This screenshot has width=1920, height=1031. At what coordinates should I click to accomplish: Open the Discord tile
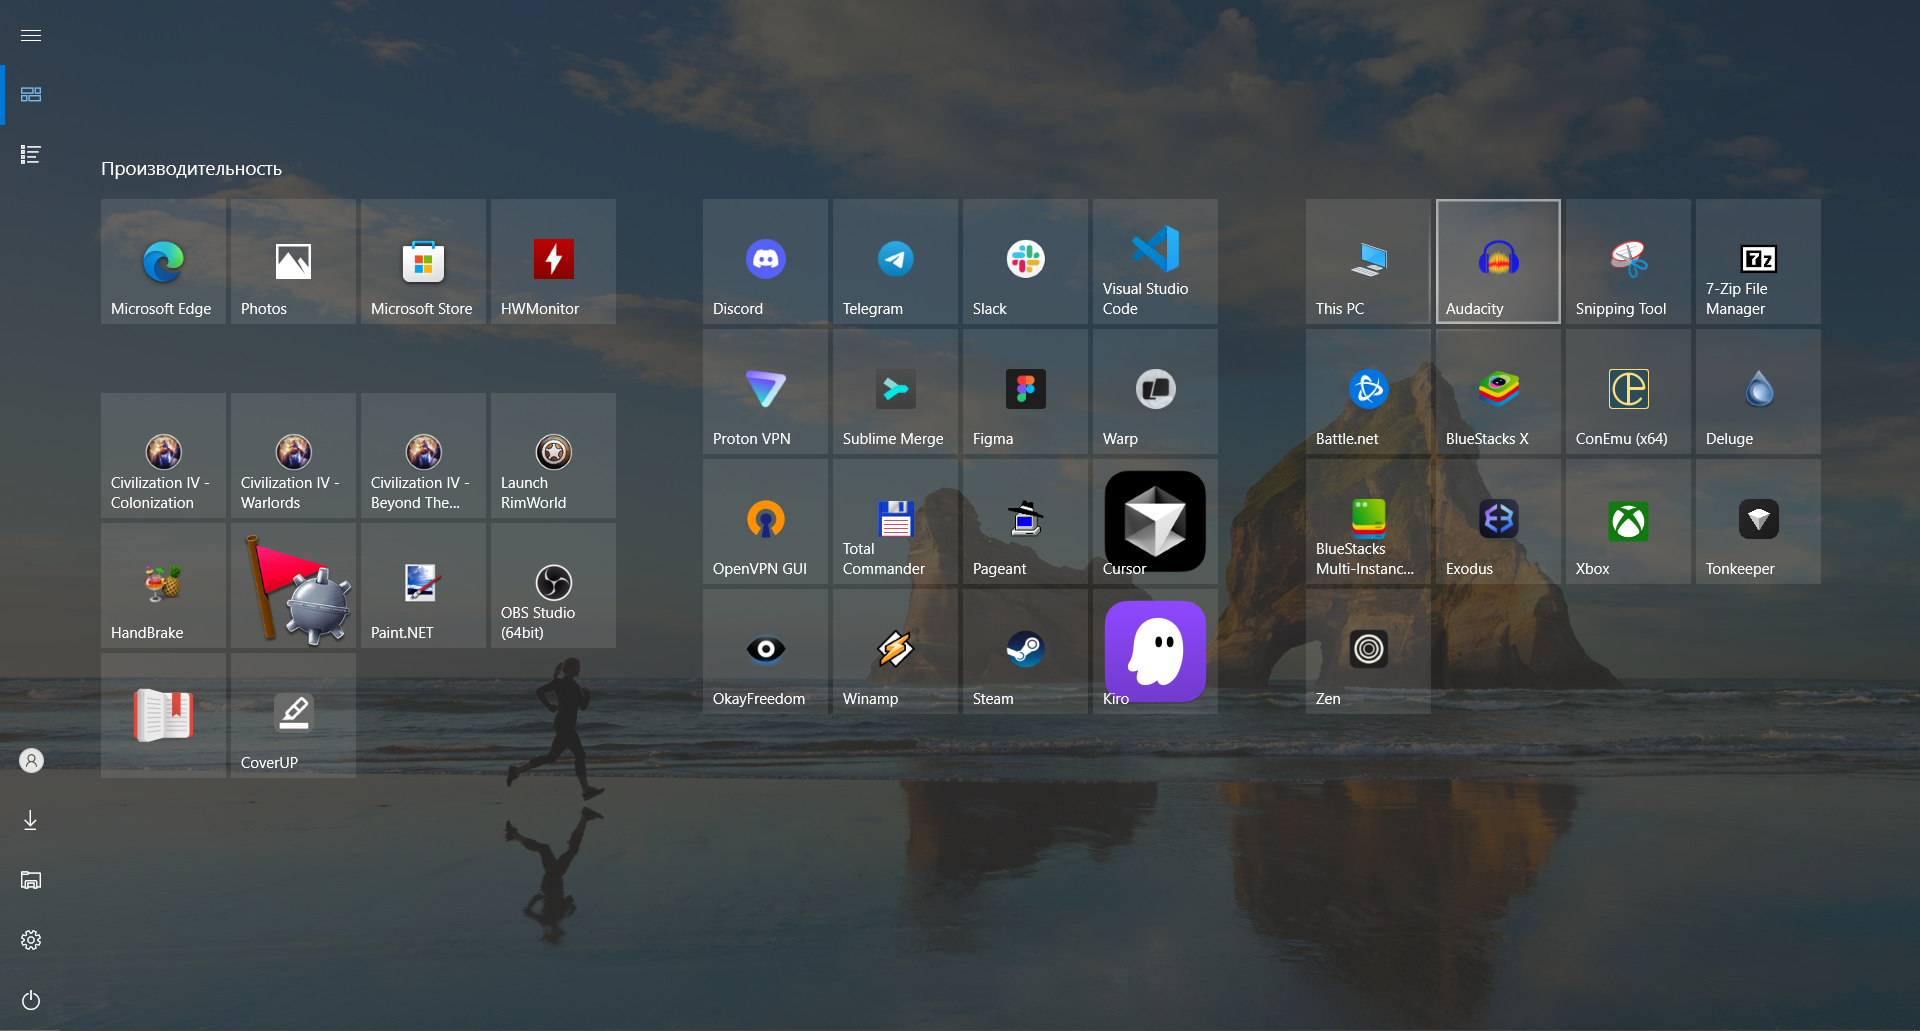[765, 261]
